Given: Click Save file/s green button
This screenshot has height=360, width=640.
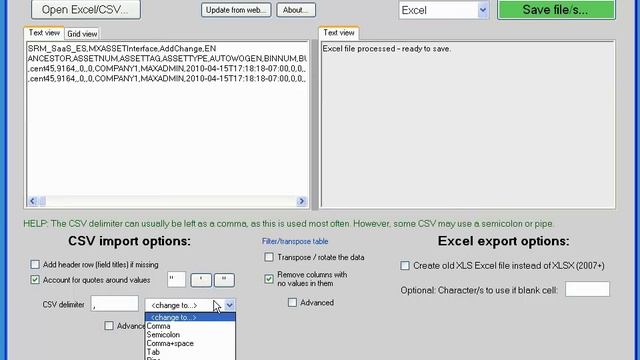Looking at the screenshot, I should pos(556,9).
